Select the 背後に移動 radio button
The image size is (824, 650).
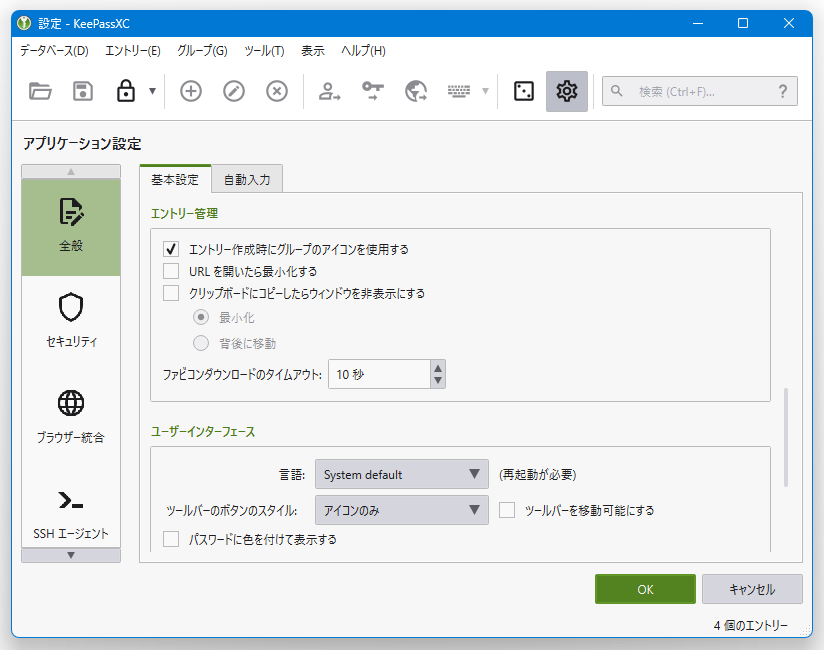[x=201, y=343]
